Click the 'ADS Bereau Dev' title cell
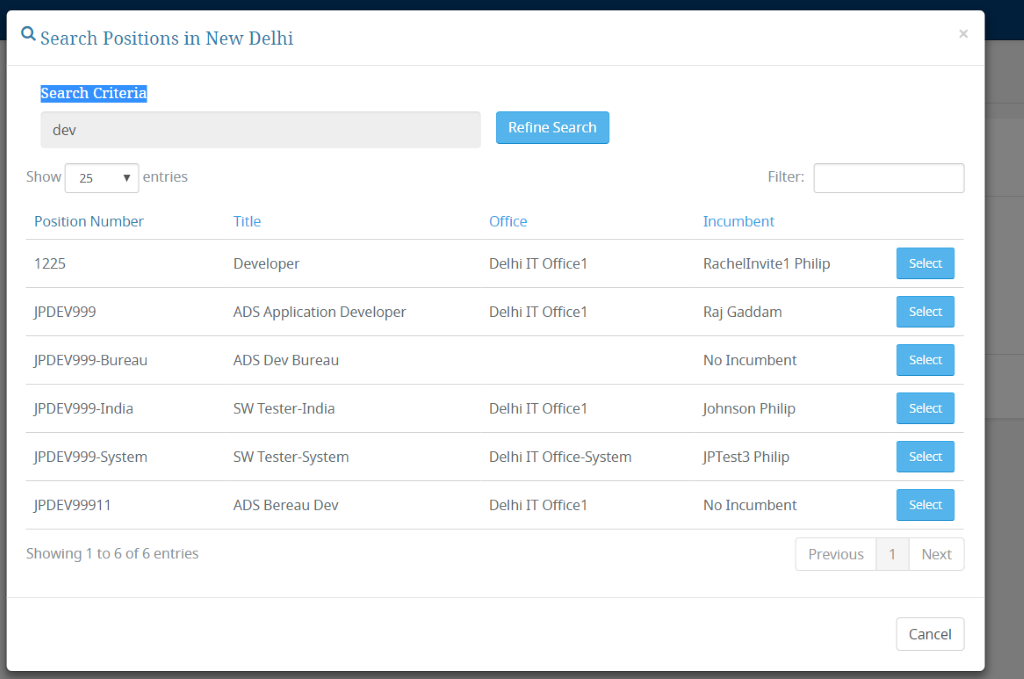The width and height of the screenshot is (1024, 679). pos(286,505)
